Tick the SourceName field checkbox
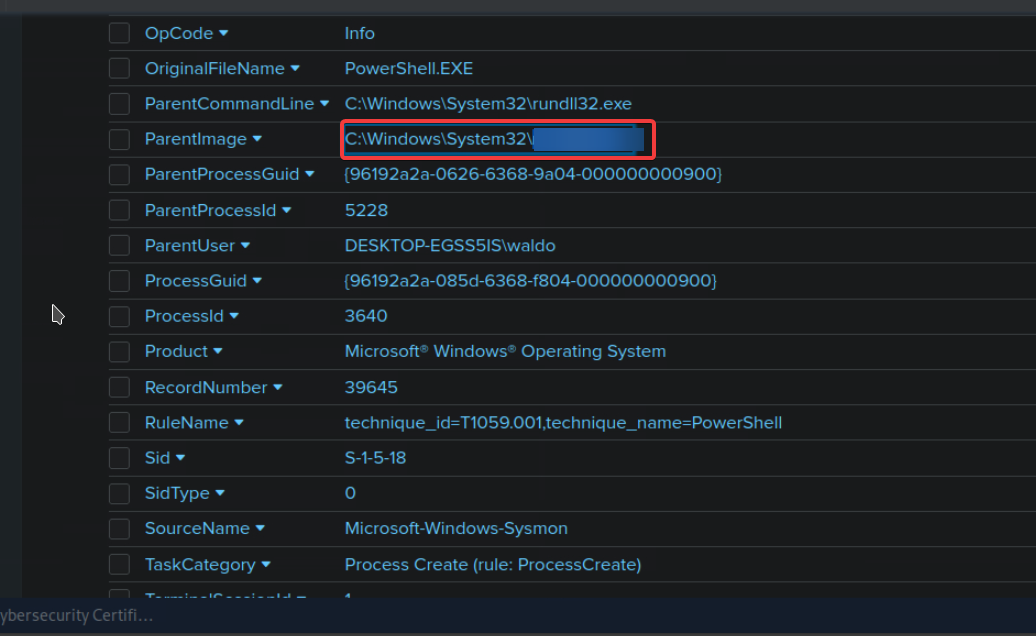The height and width of the screenshot is (636, 1036). 119,528
